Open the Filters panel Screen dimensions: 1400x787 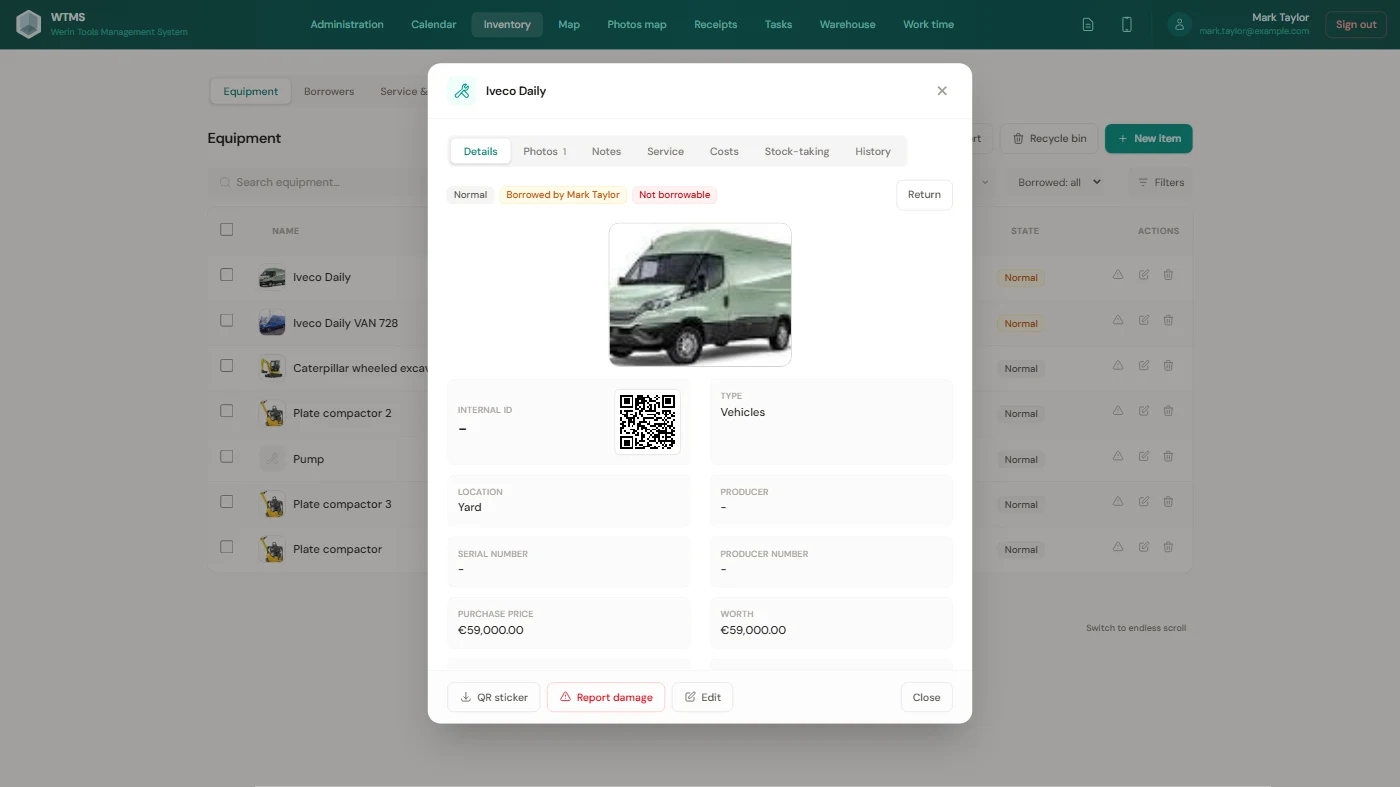pos(1160,182)
